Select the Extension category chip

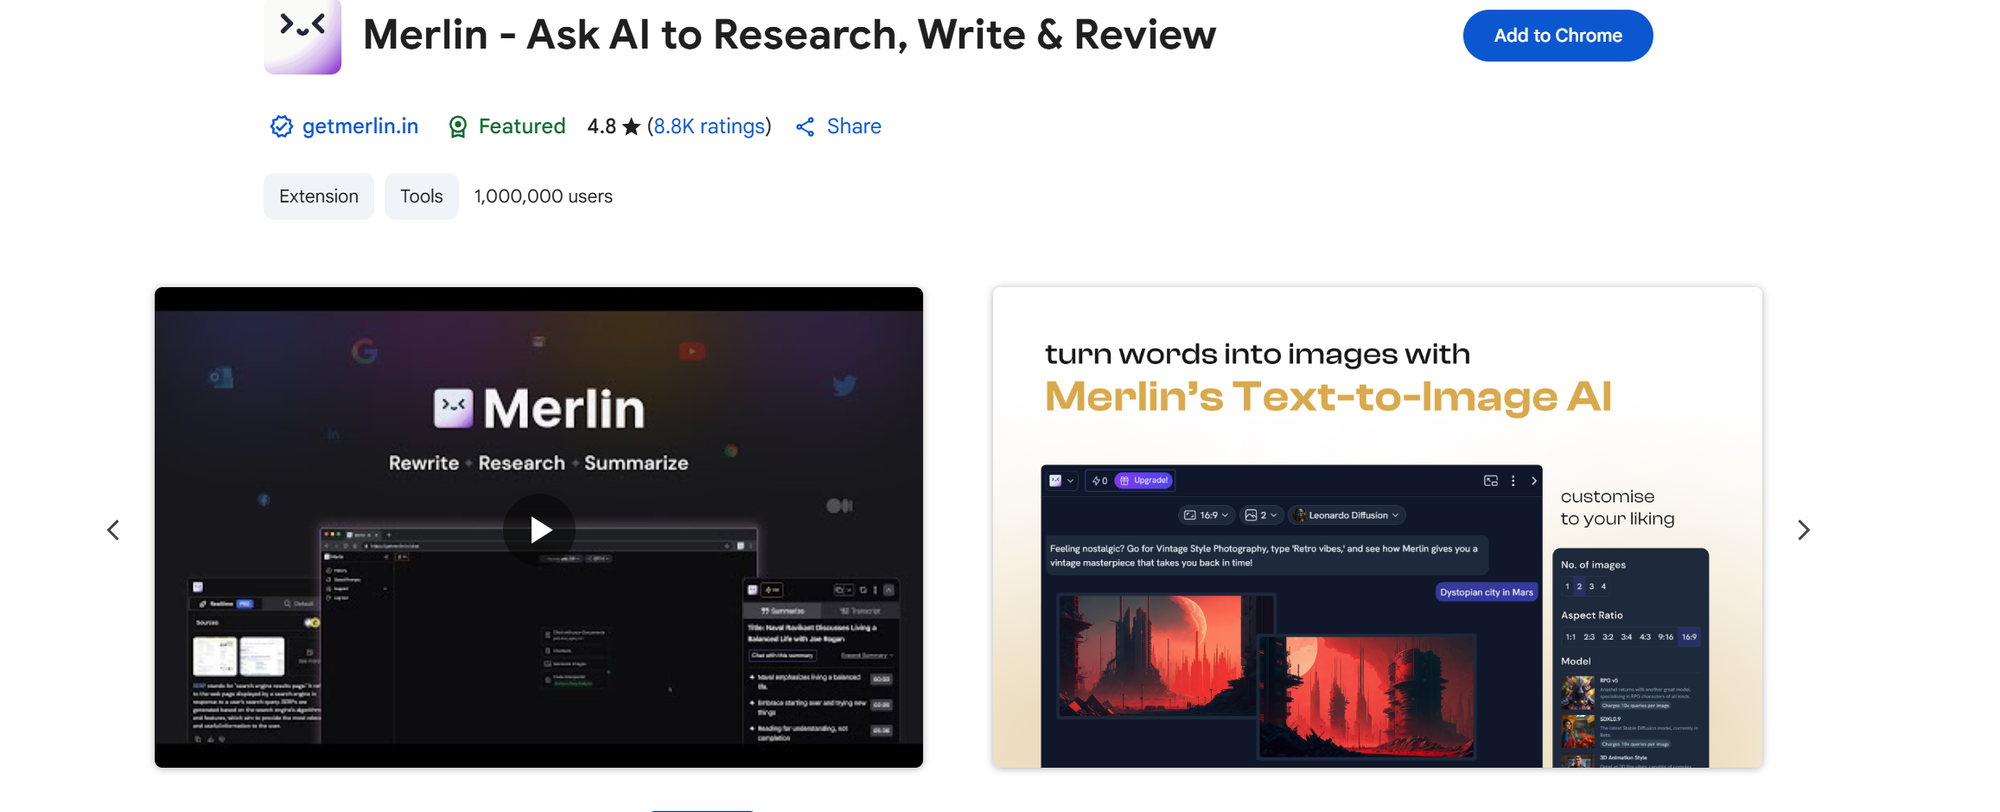(x=318, y=197)
